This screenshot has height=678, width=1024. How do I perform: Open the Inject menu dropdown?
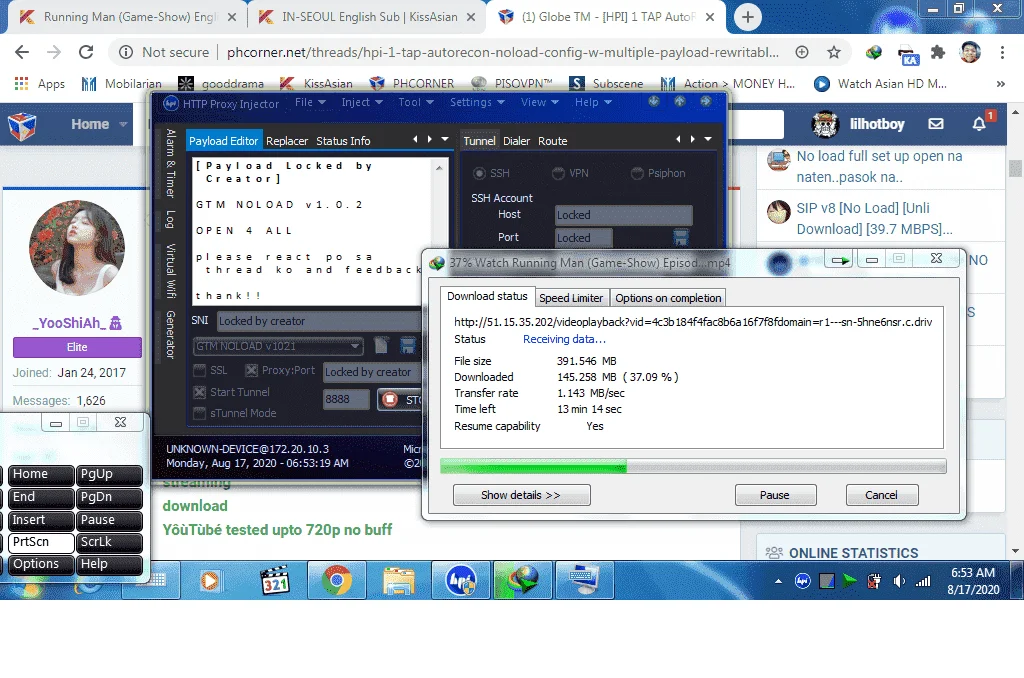point(361,102)
